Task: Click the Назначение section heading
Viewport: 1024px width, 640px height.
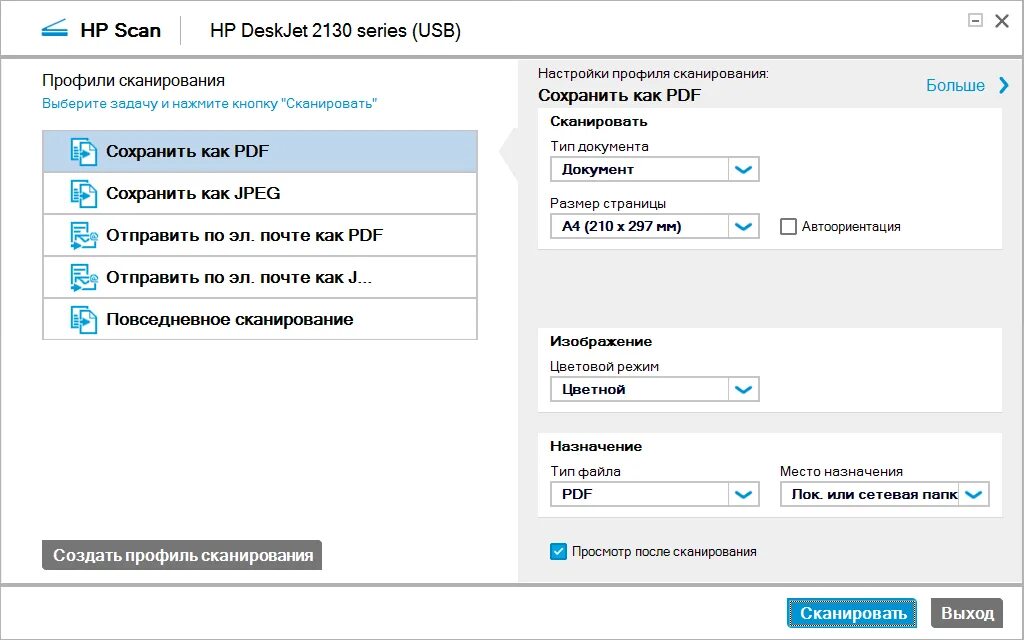Action: pyautogui.click(x=596, y=446)
